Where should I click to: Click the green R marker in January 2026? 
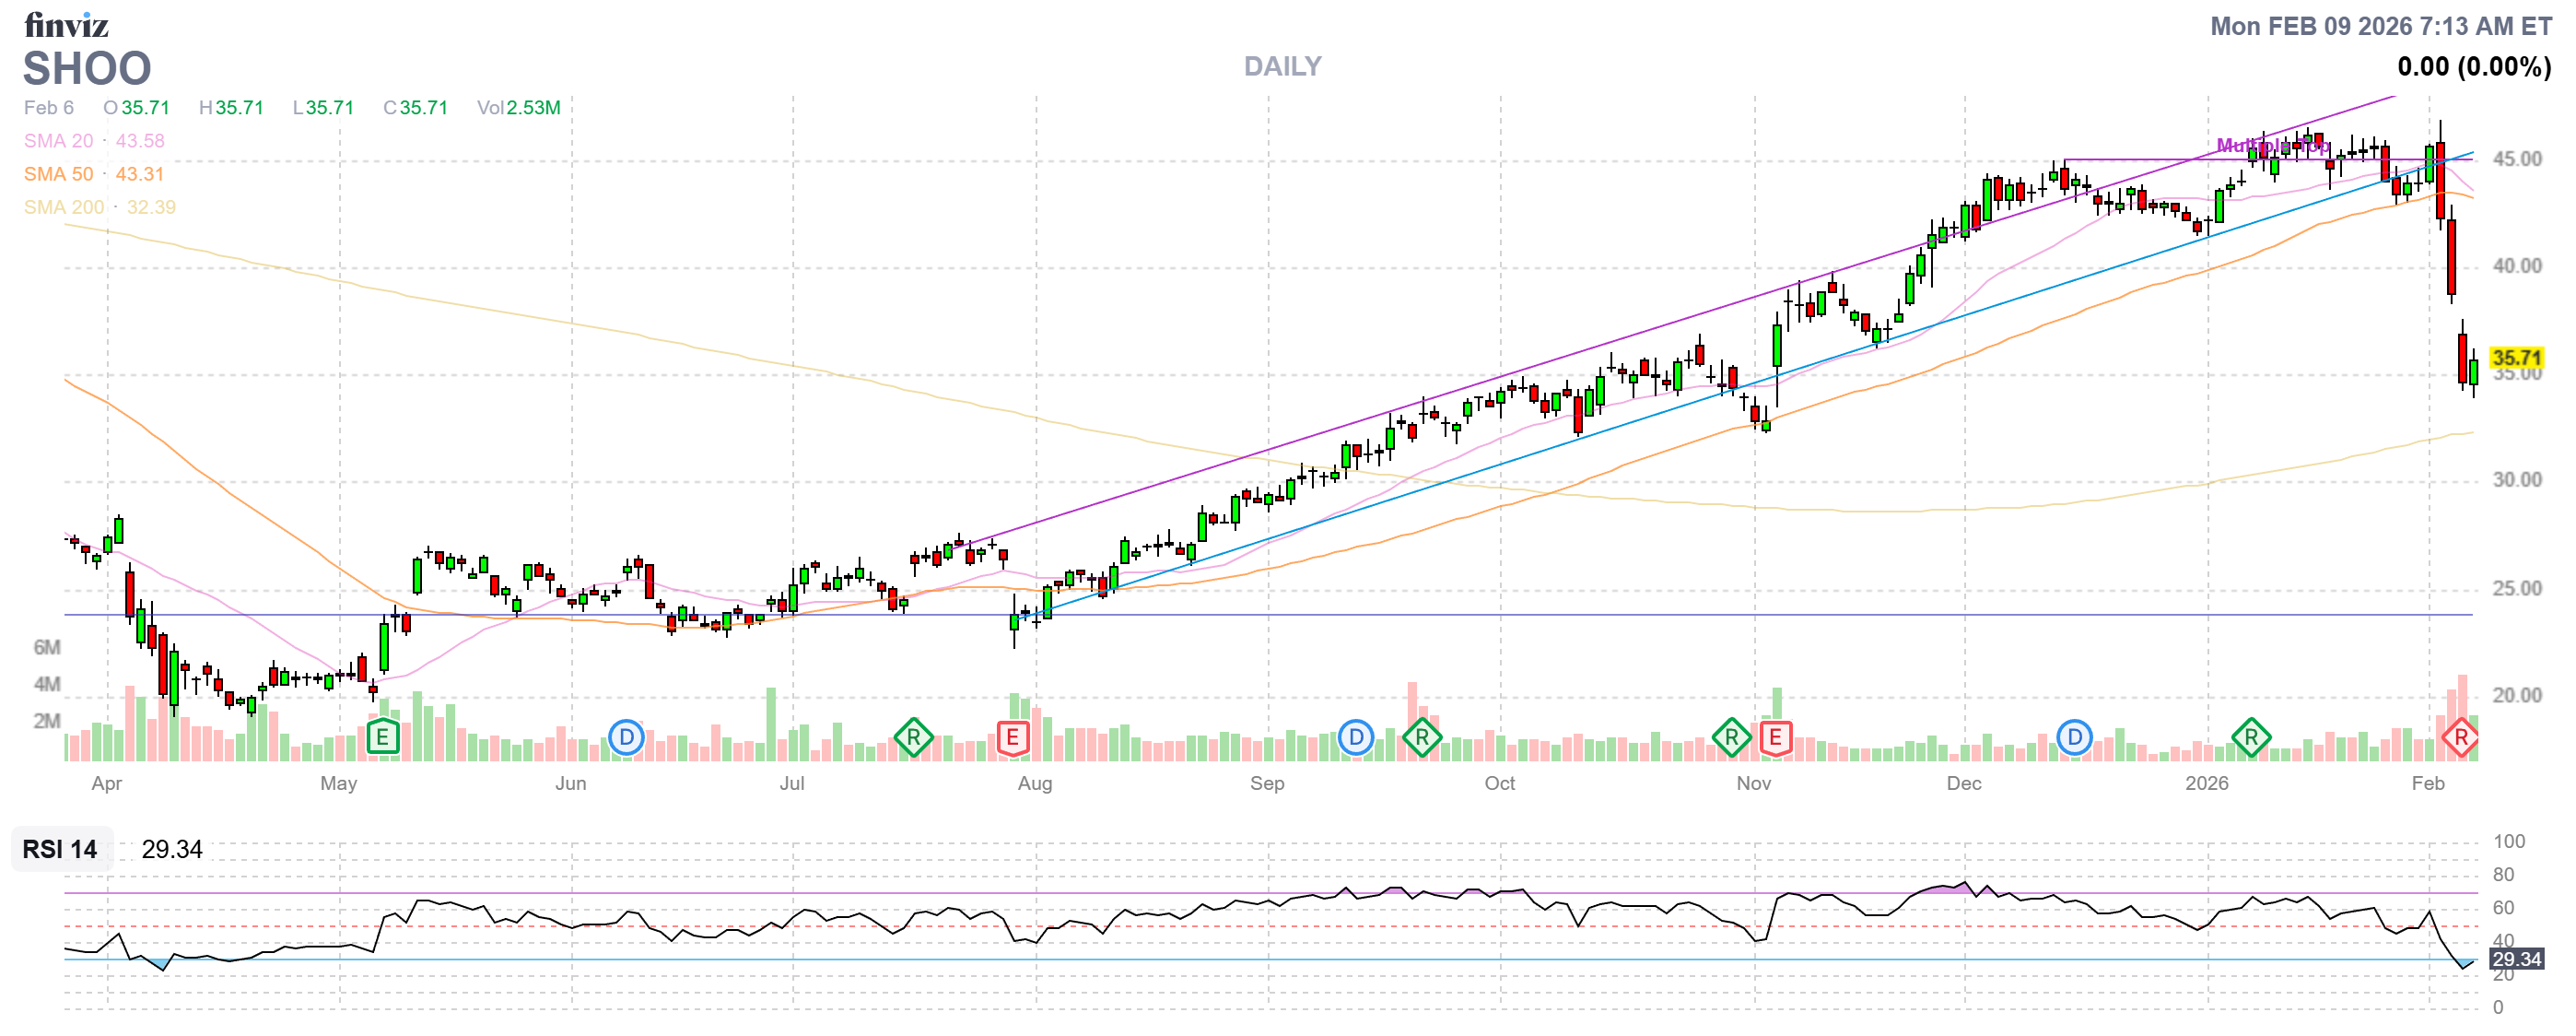tap(2250, 738)
